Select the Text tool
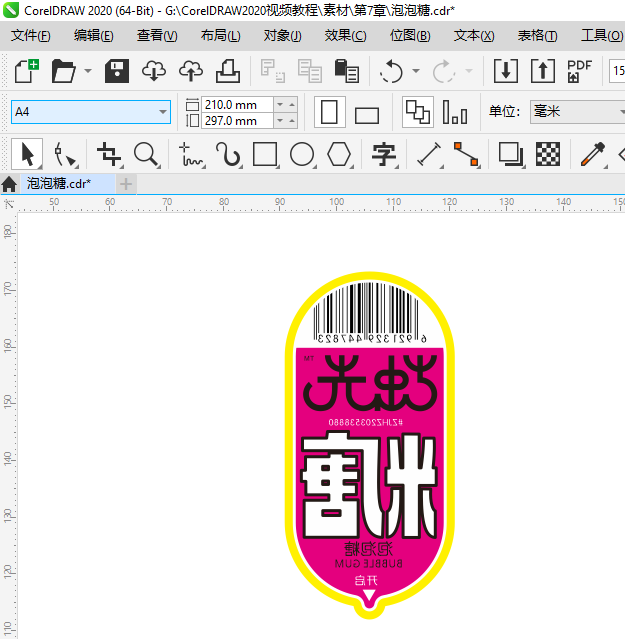The width and height of the screenshot is (625, 639). 384,154
